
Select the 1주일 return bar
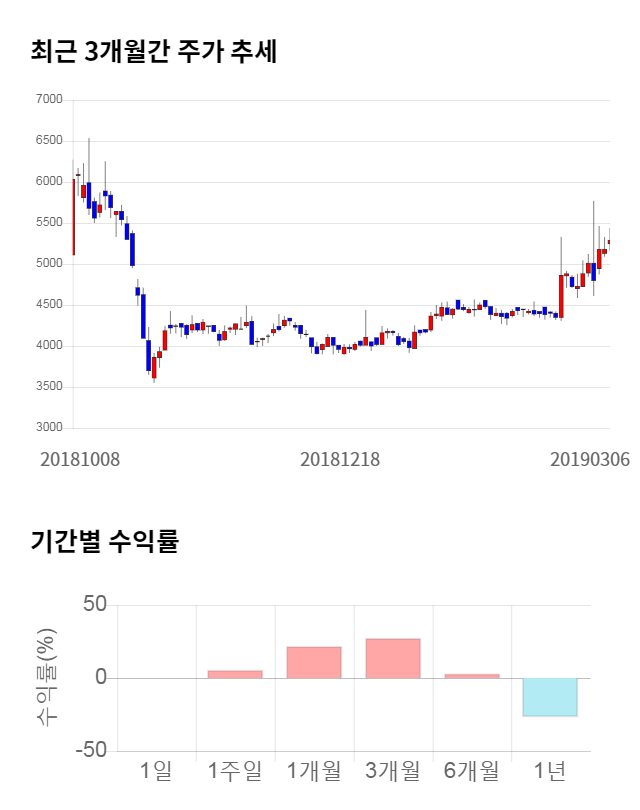pyautogui.click(x=235, y=674)
